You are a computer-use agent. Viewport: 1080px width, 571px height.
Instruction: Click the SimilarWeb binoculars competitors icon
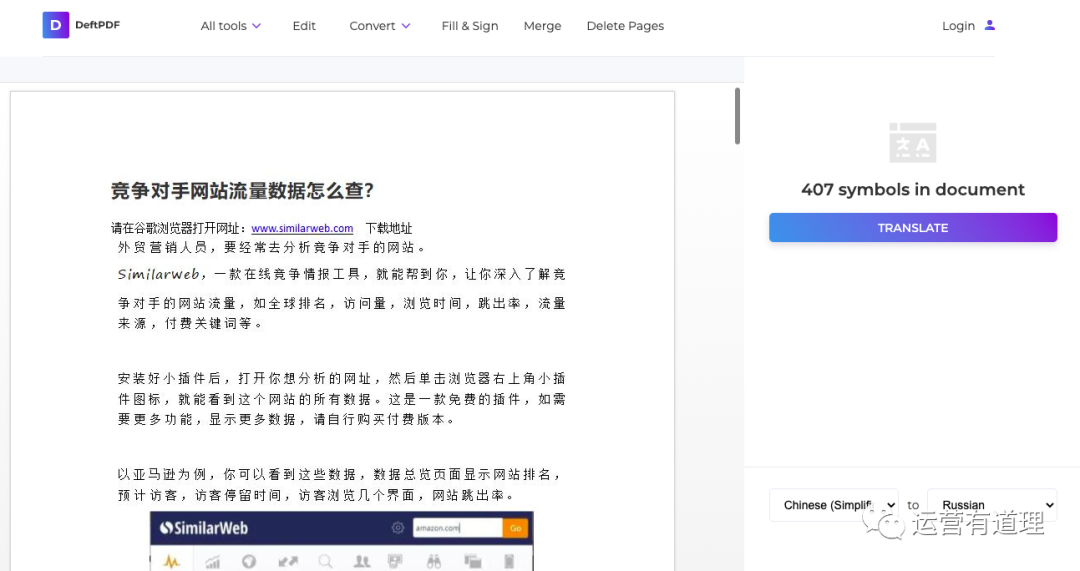click(x=434, y=562)
